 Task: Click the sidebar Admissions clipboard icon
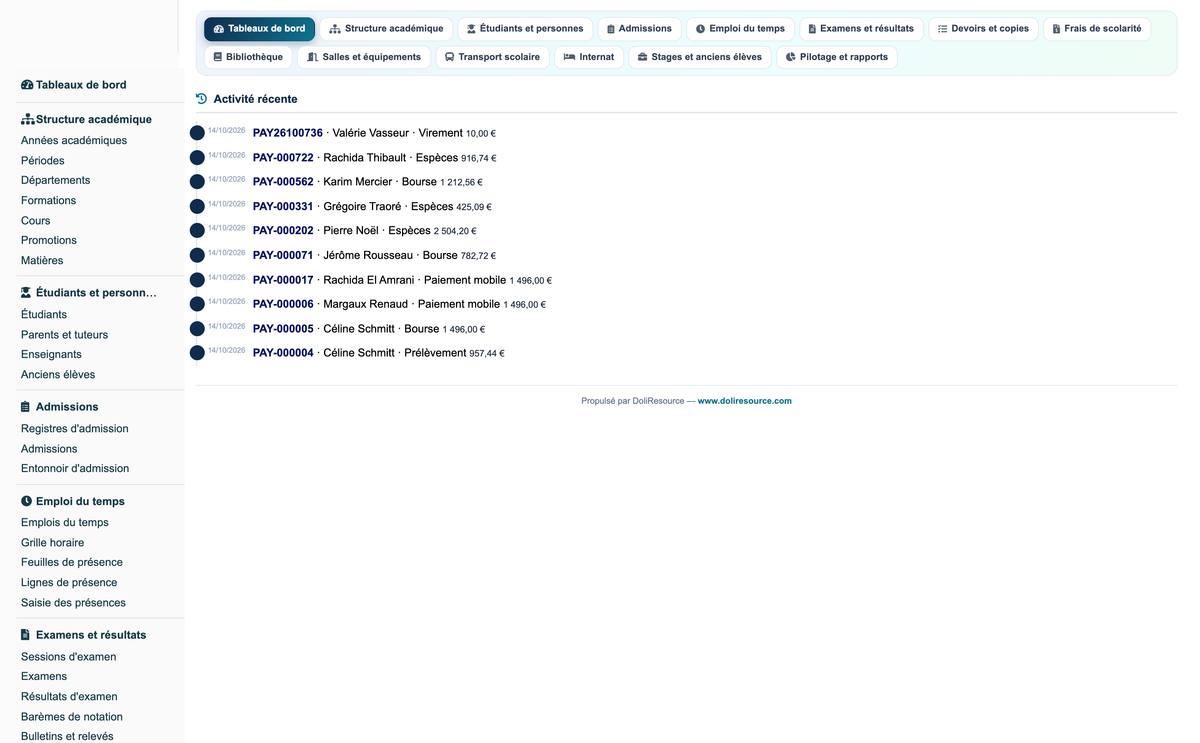click(26, 407)
